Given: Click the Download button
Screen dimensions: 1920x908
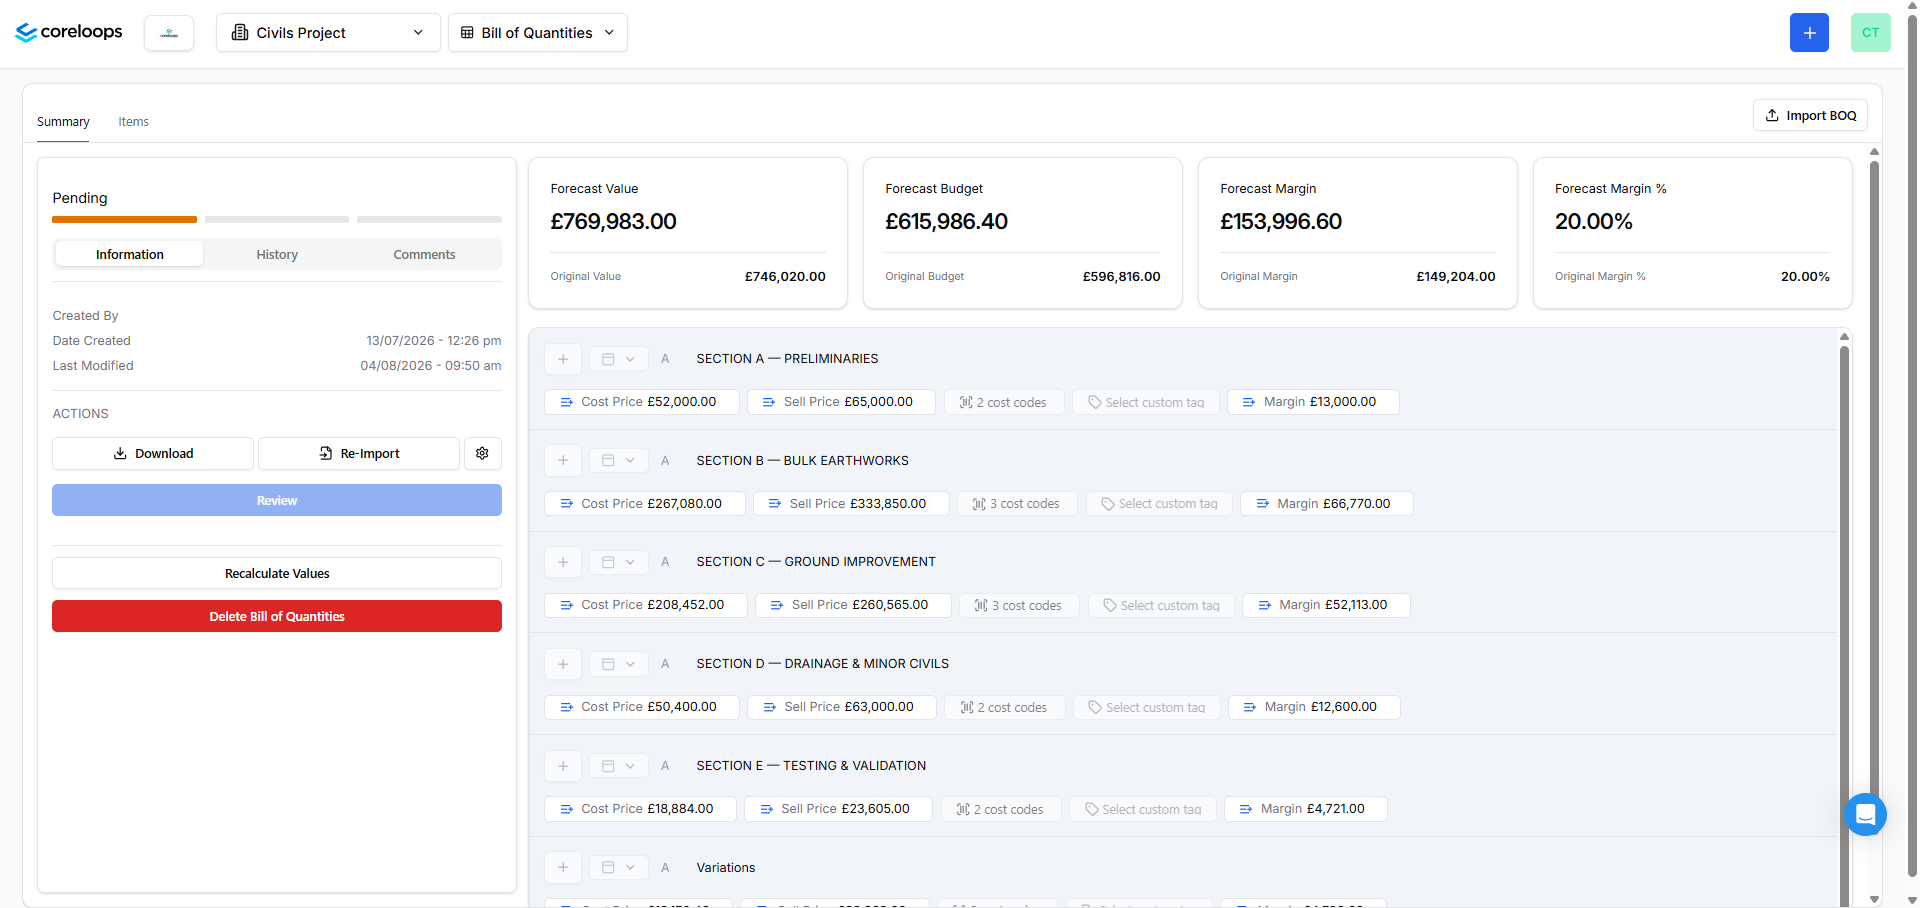Looking at the screenshot, I should pyautogui.click(x=153, y=453).
